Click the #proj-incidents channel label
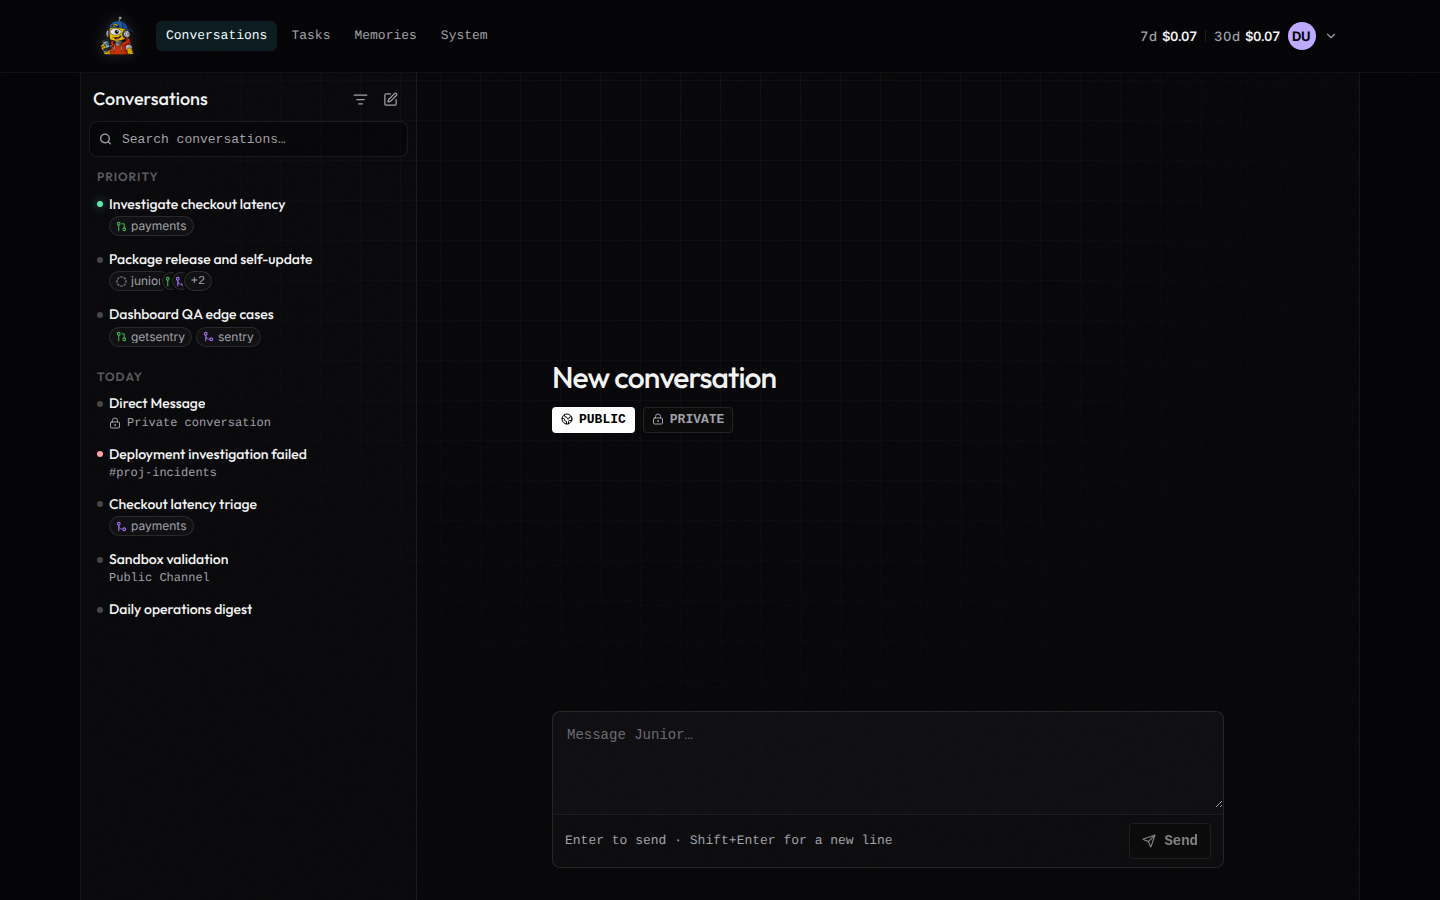The width and height of the screenshot is (1440, 900). (163, 472)
